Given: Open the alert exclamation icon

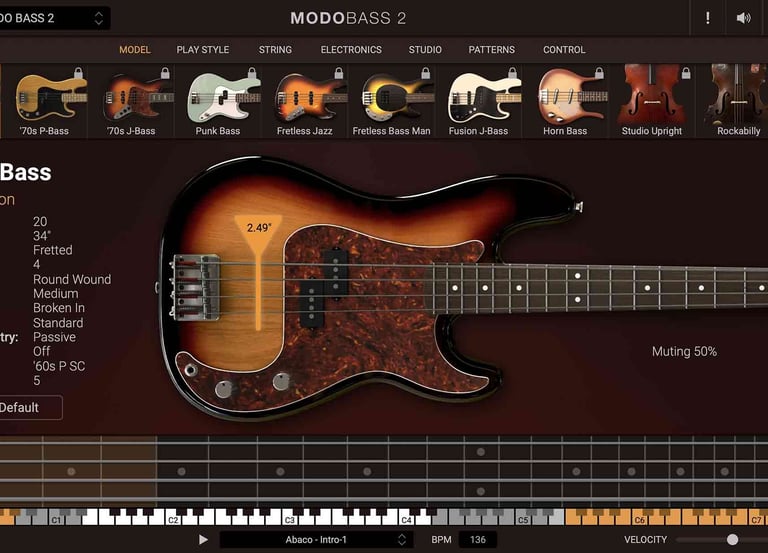Looking at the screenshot, I should [x=707, y=18].
